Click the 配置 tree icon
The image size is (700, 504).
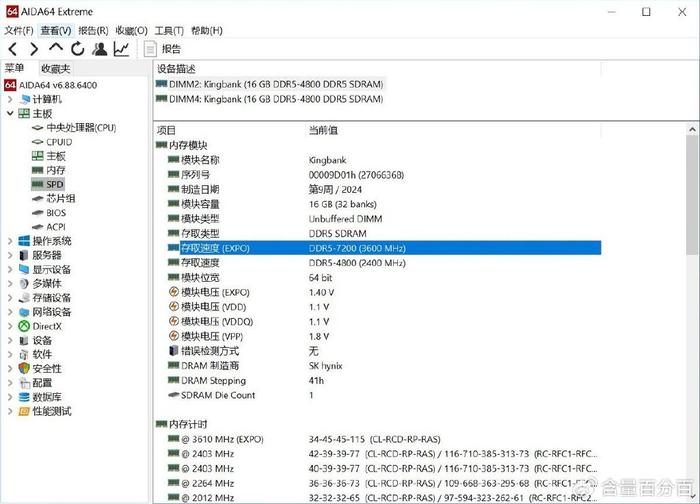(24, 383)
